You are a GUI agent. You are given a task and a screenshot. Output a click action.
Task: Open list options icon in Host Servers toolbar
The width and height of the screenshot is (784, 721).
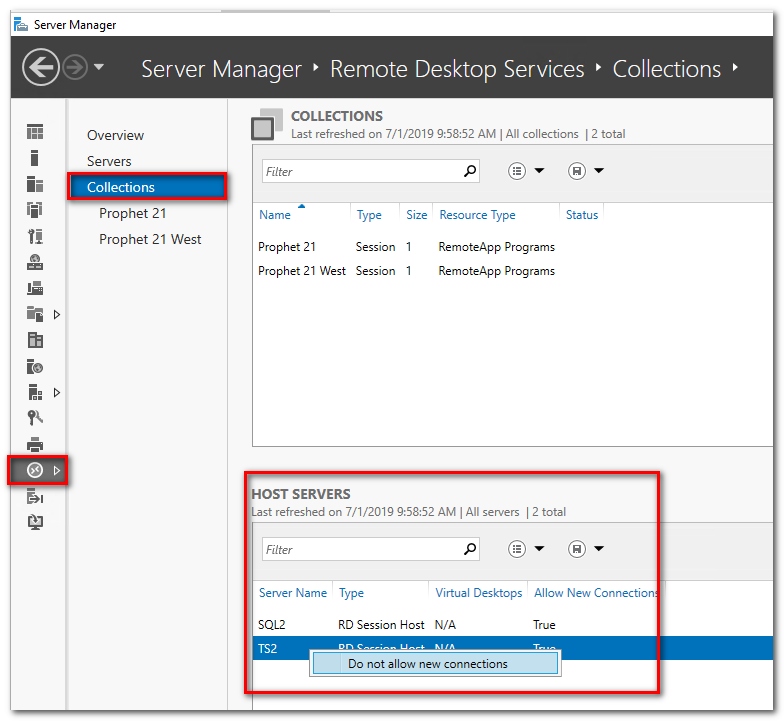pos(516,549)
